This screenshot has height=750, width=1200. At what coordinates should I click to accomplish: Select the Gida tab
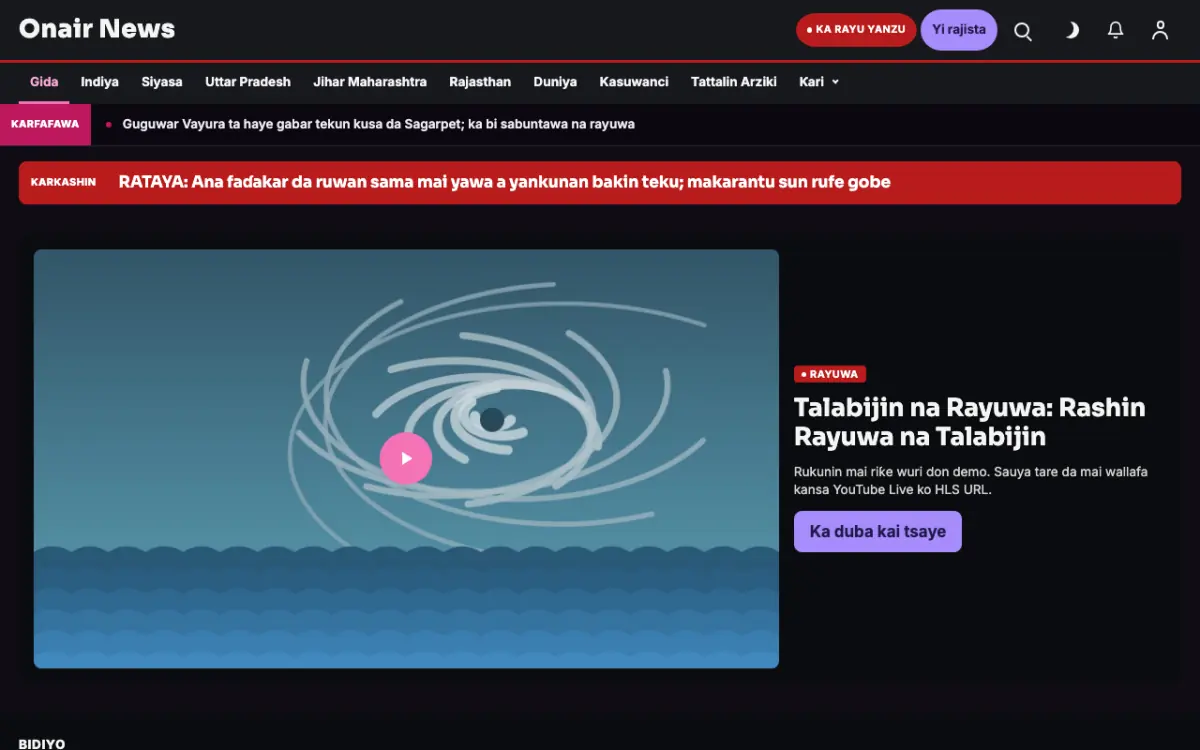[x=44, y=82]
